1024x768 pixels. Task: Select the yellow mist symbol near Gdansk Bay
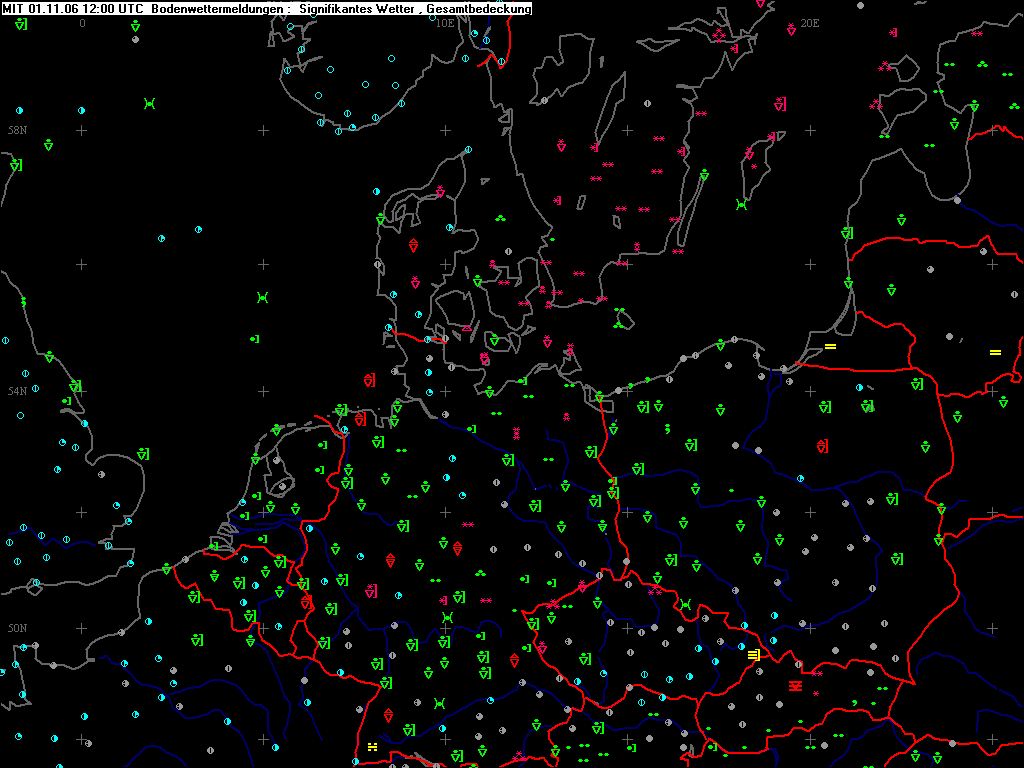coord(830,346)
